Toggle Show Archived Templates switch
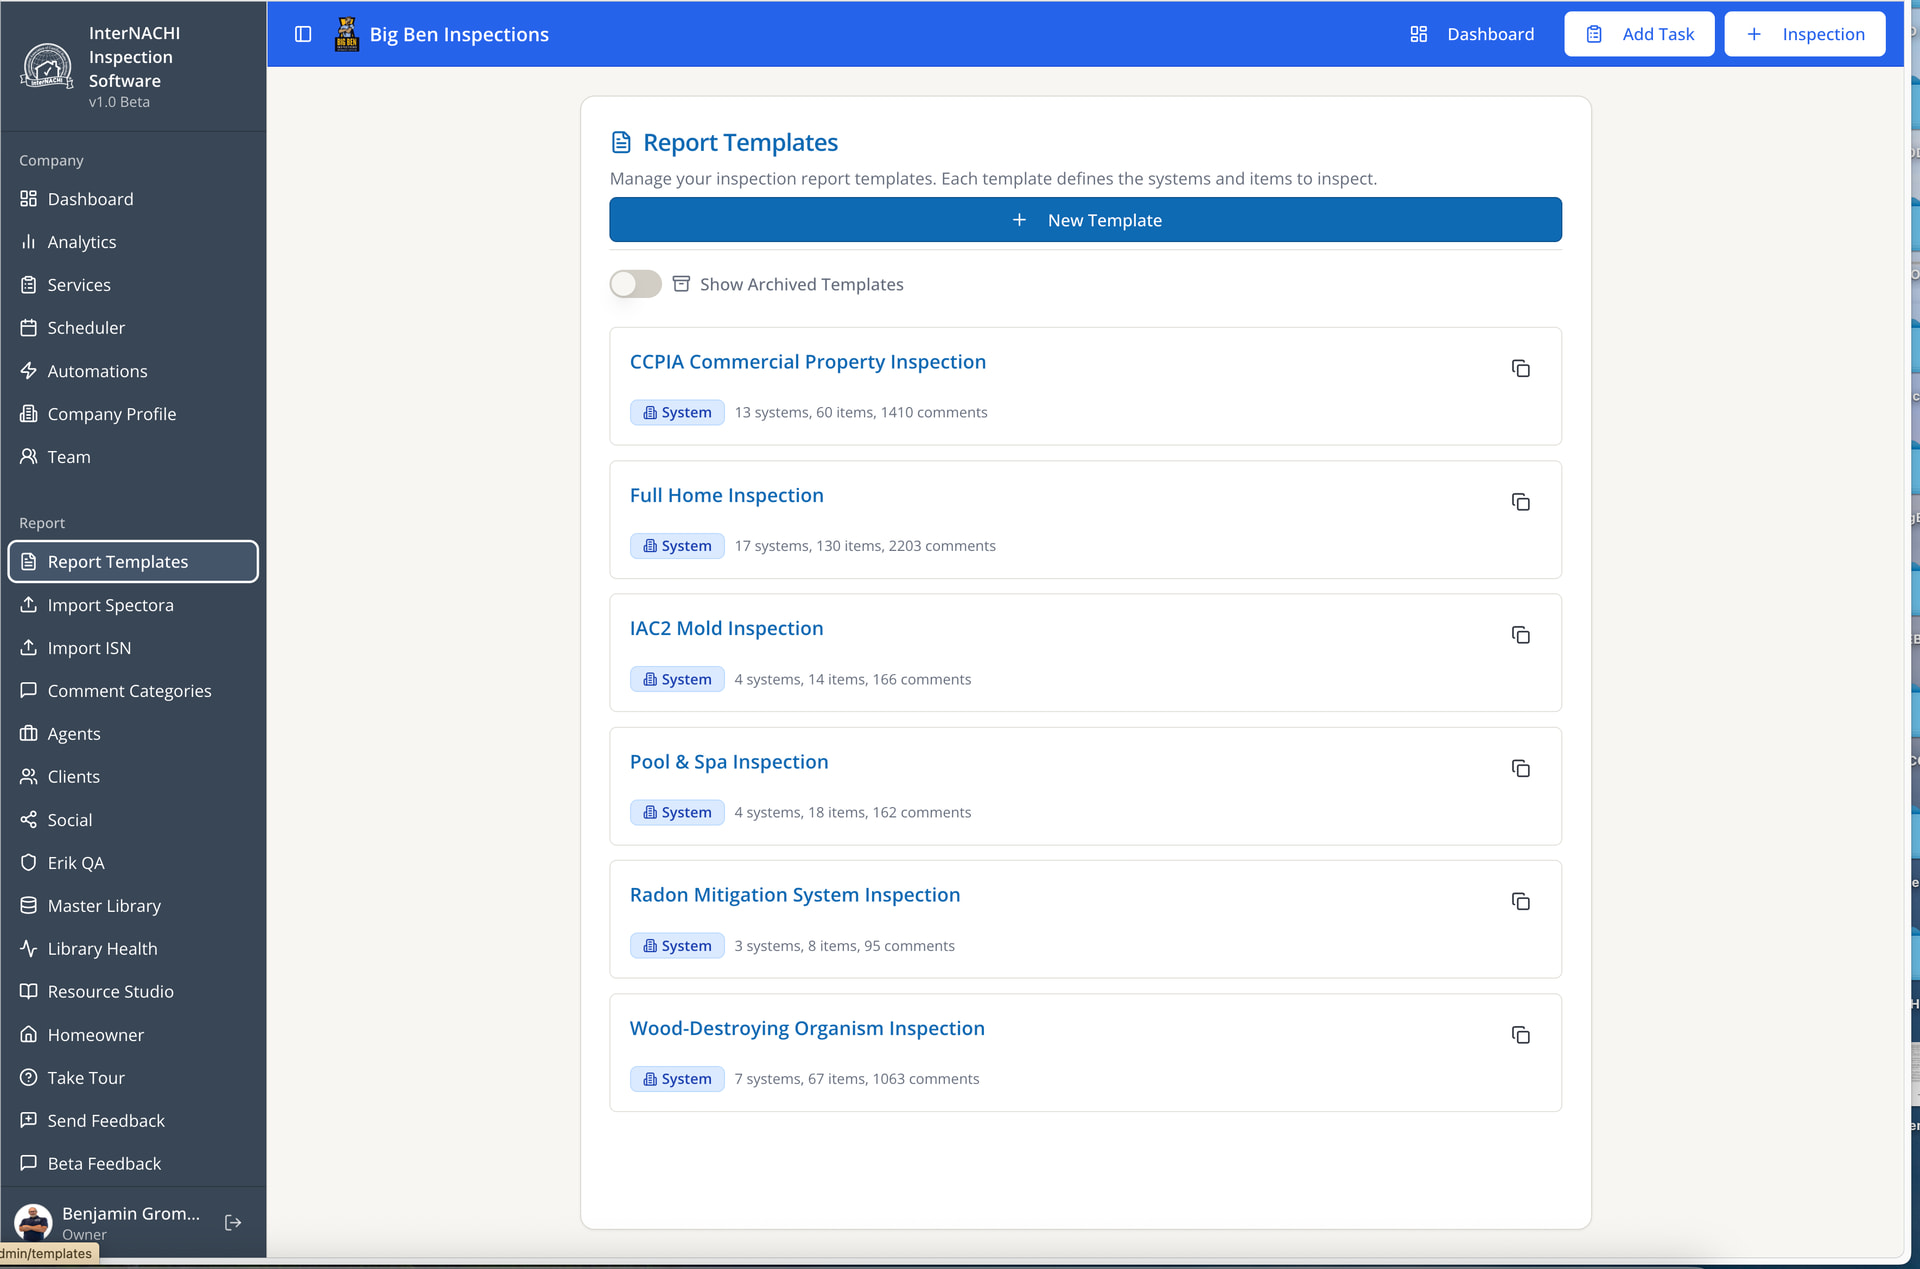 pos(635,284)
